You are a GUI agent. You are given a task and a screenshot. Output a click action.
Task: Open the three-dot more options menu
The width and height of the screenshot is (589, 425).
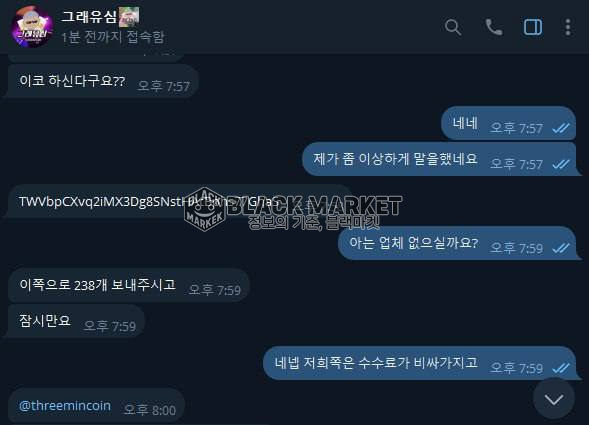[x=568, y=27]
